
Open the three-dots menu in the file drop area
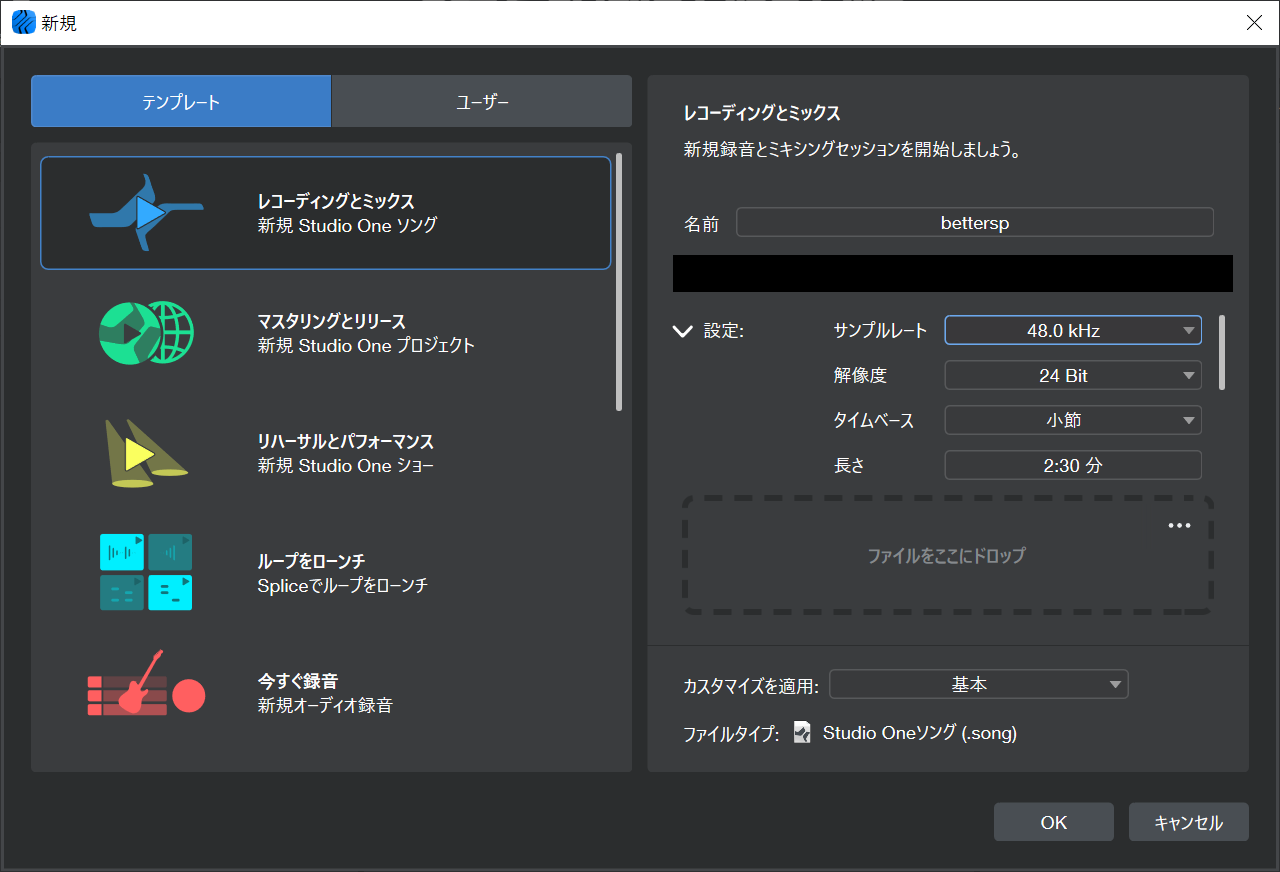(1180, 526)
